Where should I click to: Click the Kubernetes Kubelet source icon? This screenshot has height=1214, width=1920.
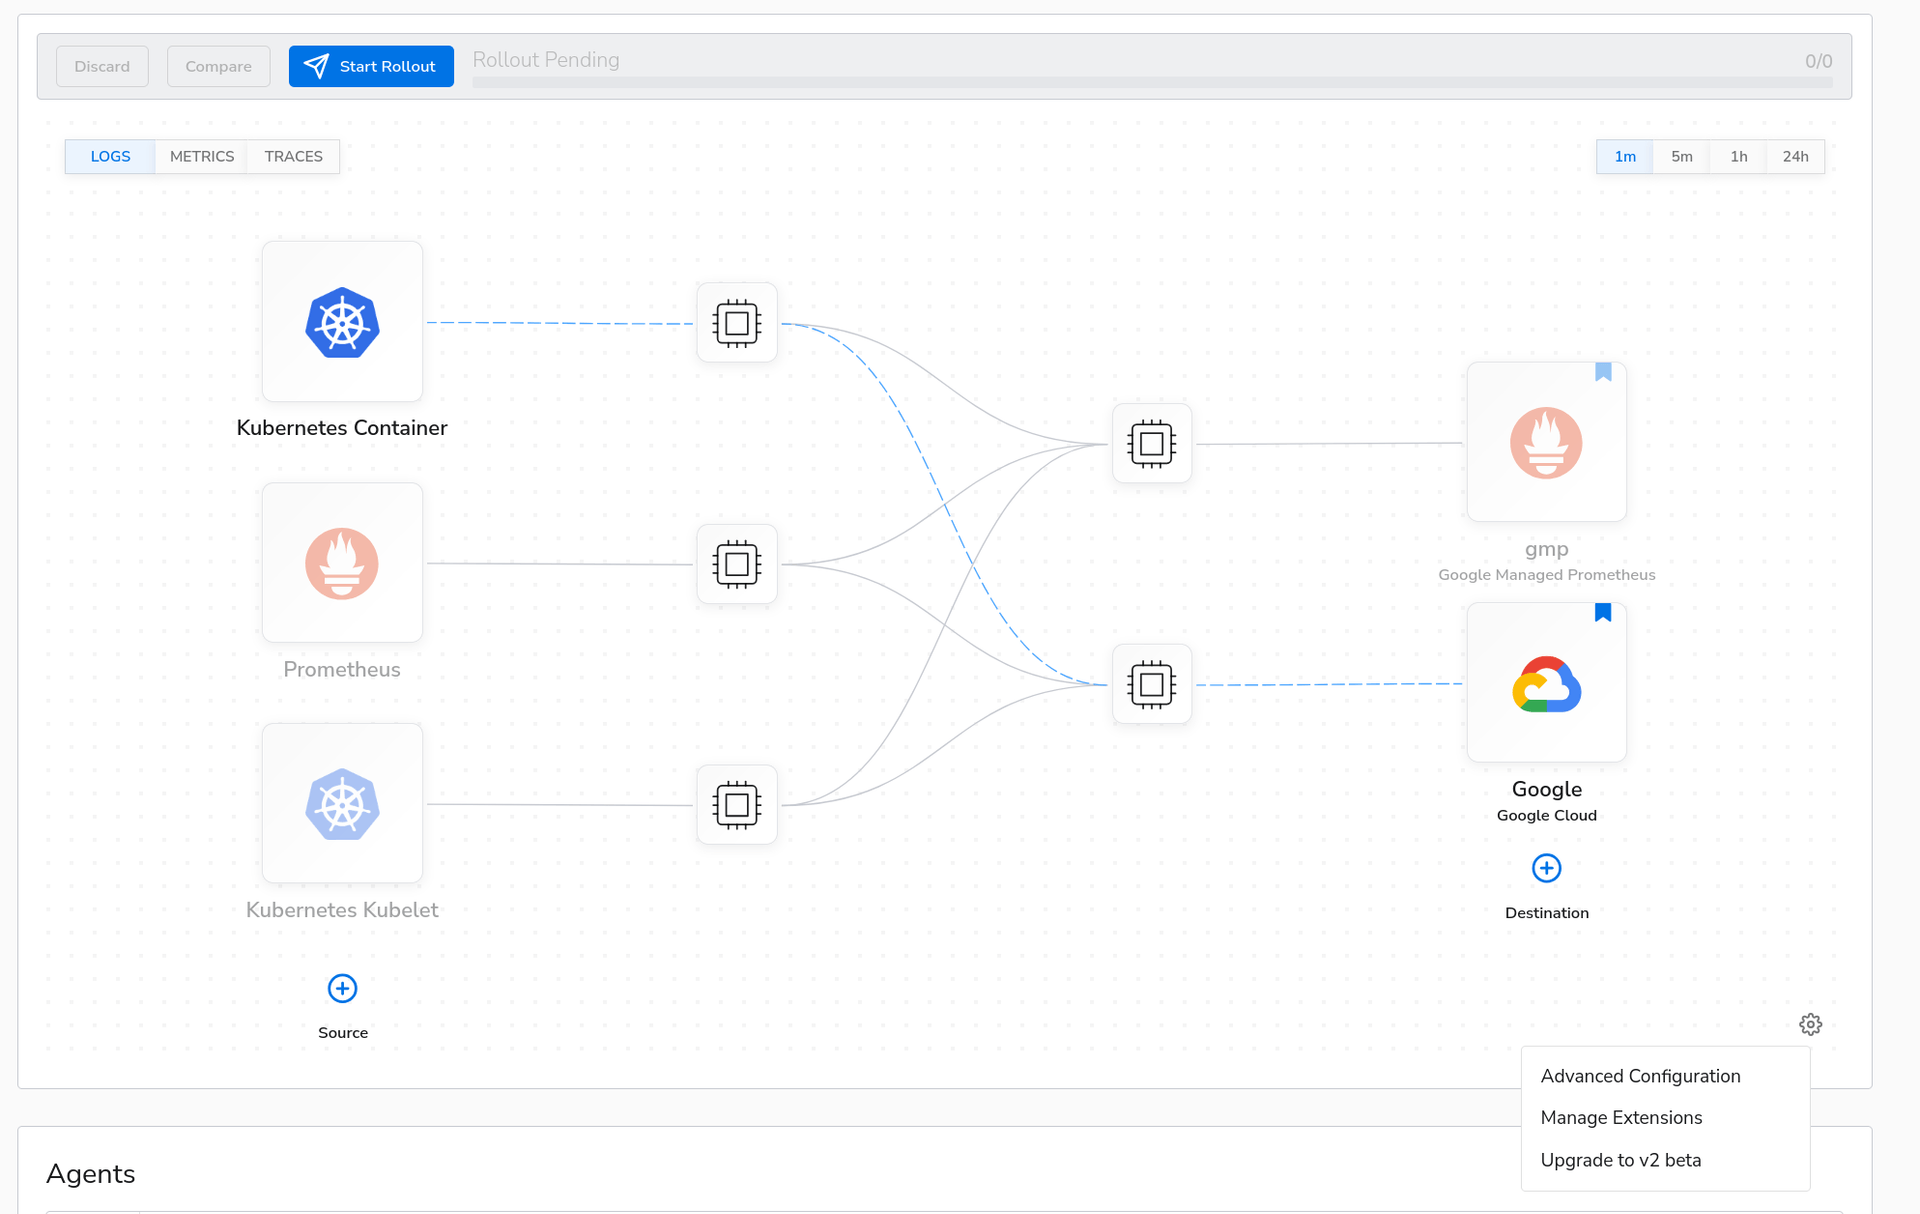click(x=343, y=804)
